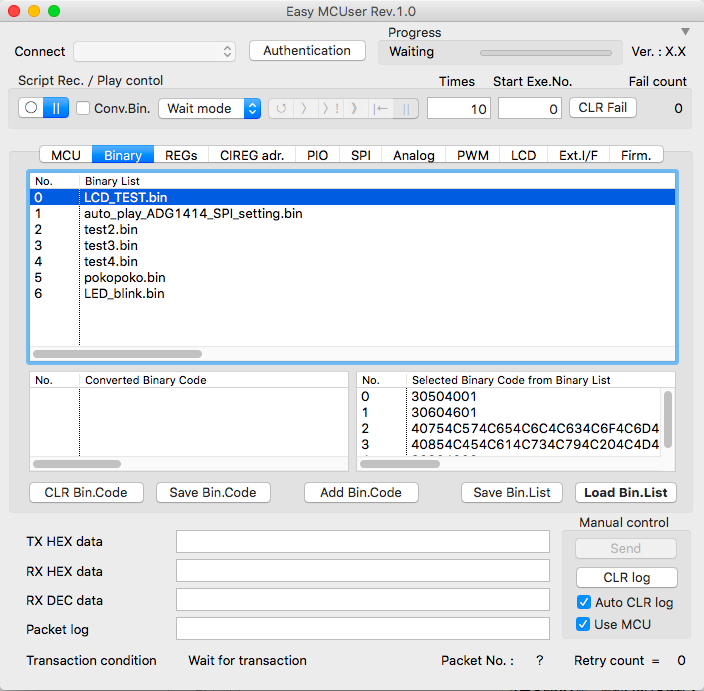This screenshot has height=691, width=704.
Task: Click the loop/repeat playback icon
Action: pyautogui.click(x=281, y=109)
